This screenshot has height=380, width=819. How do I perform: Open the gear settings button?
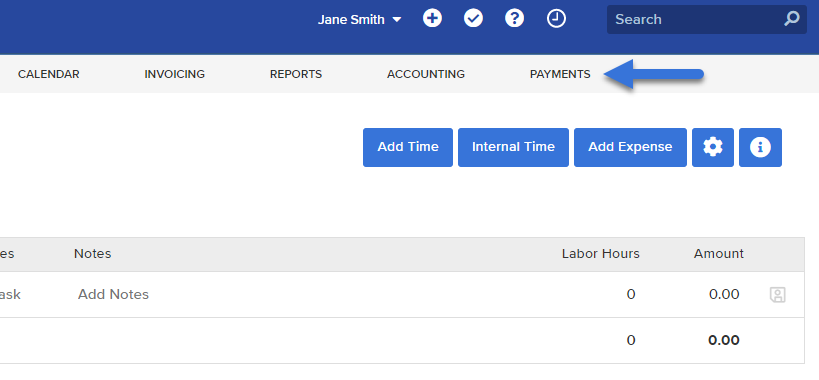tap(713, 147)
